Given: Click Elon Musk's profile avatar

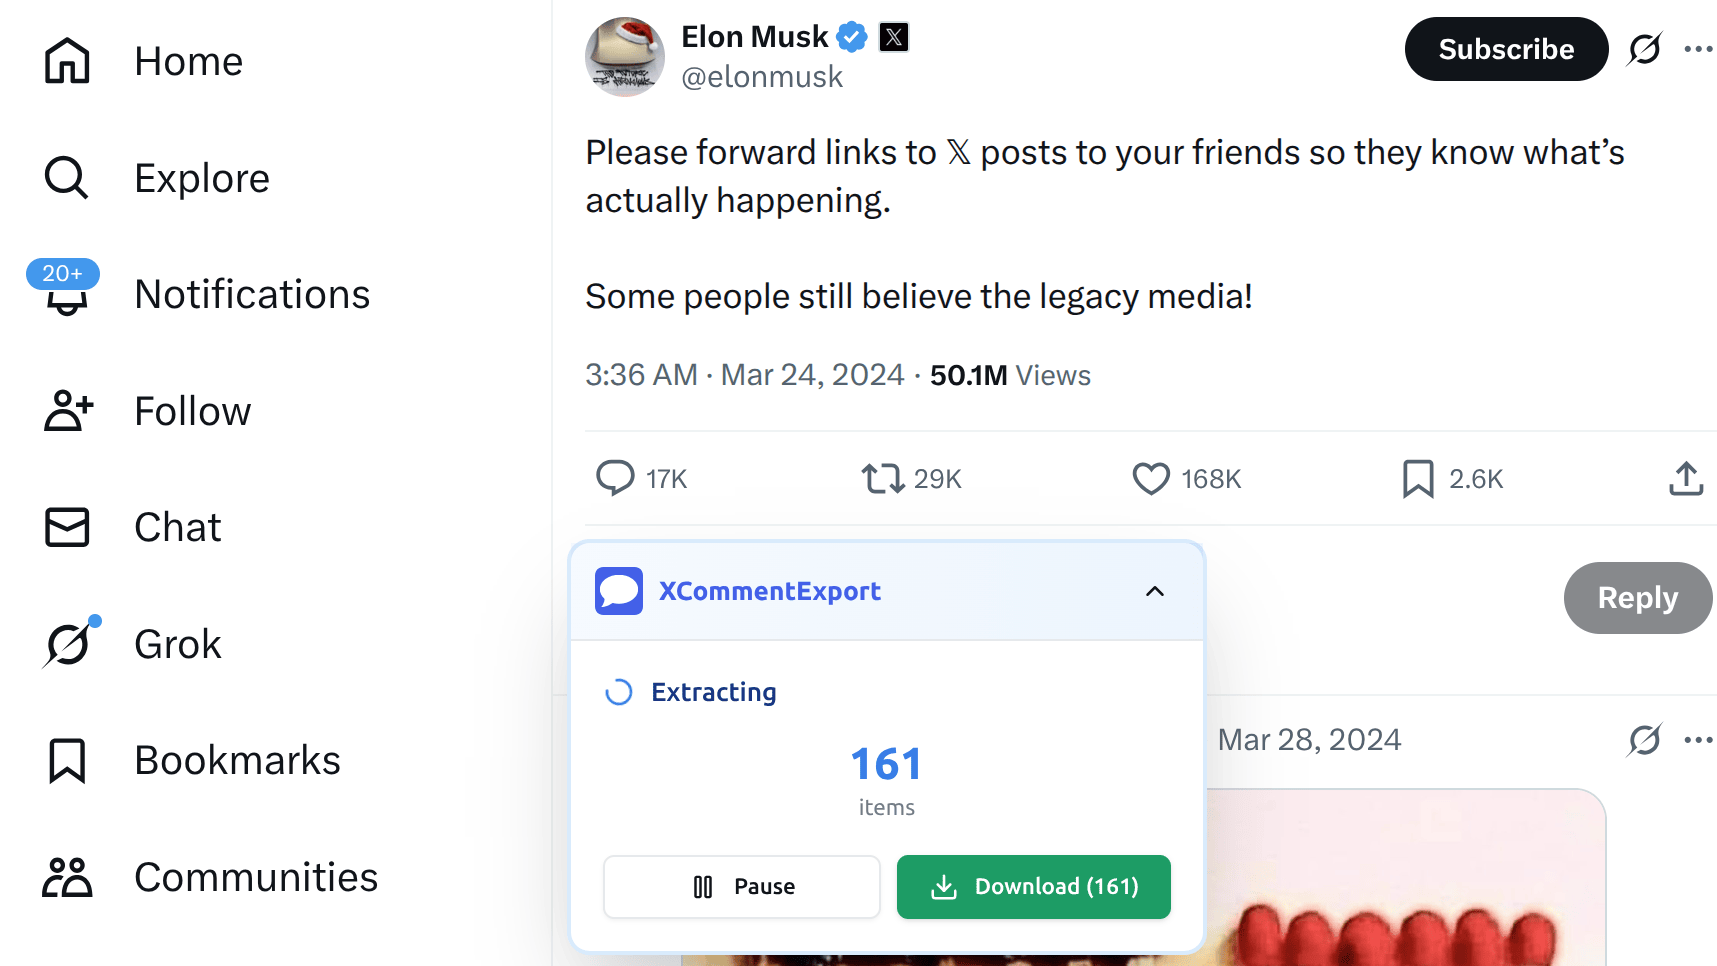Looking at the screenshot, I should tap(625, 56).
